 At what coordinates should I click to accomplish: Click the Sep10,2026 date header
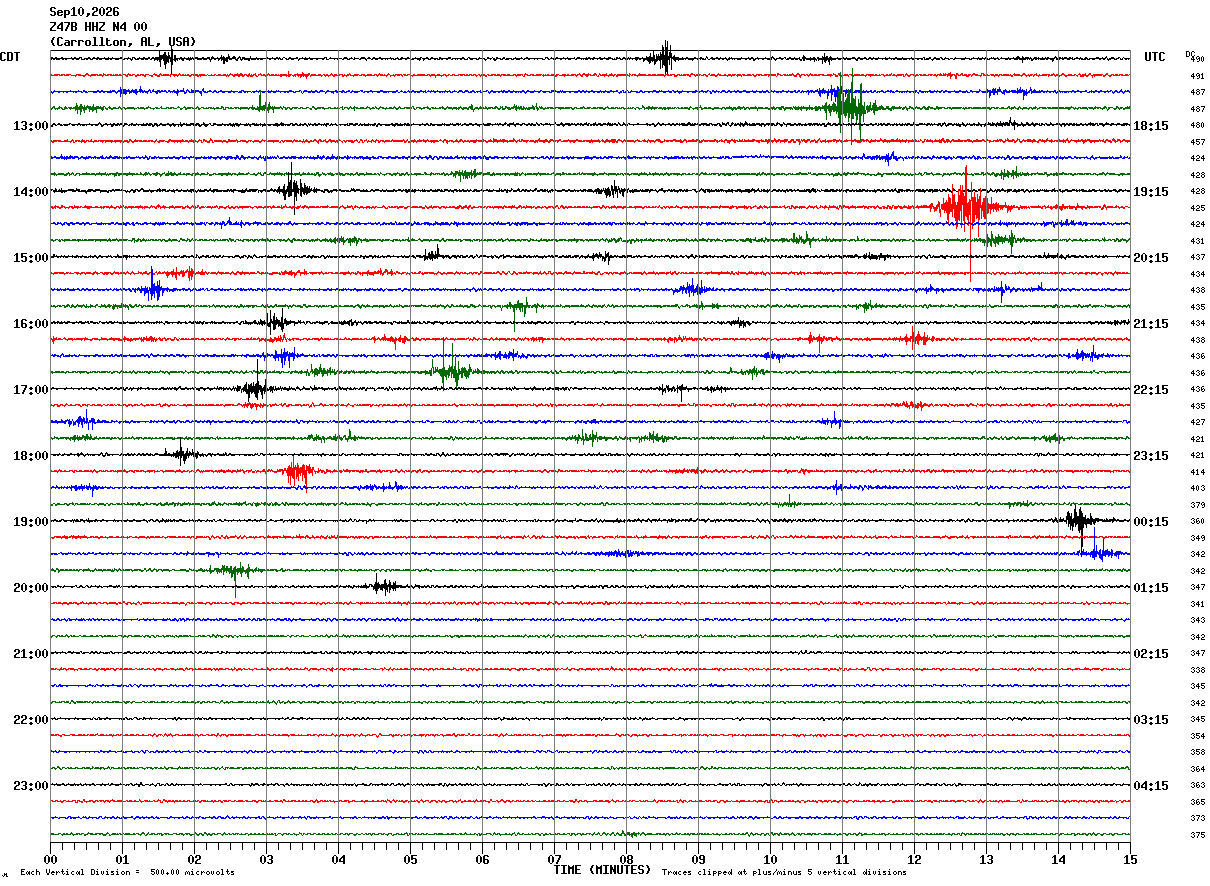point(84,12)
